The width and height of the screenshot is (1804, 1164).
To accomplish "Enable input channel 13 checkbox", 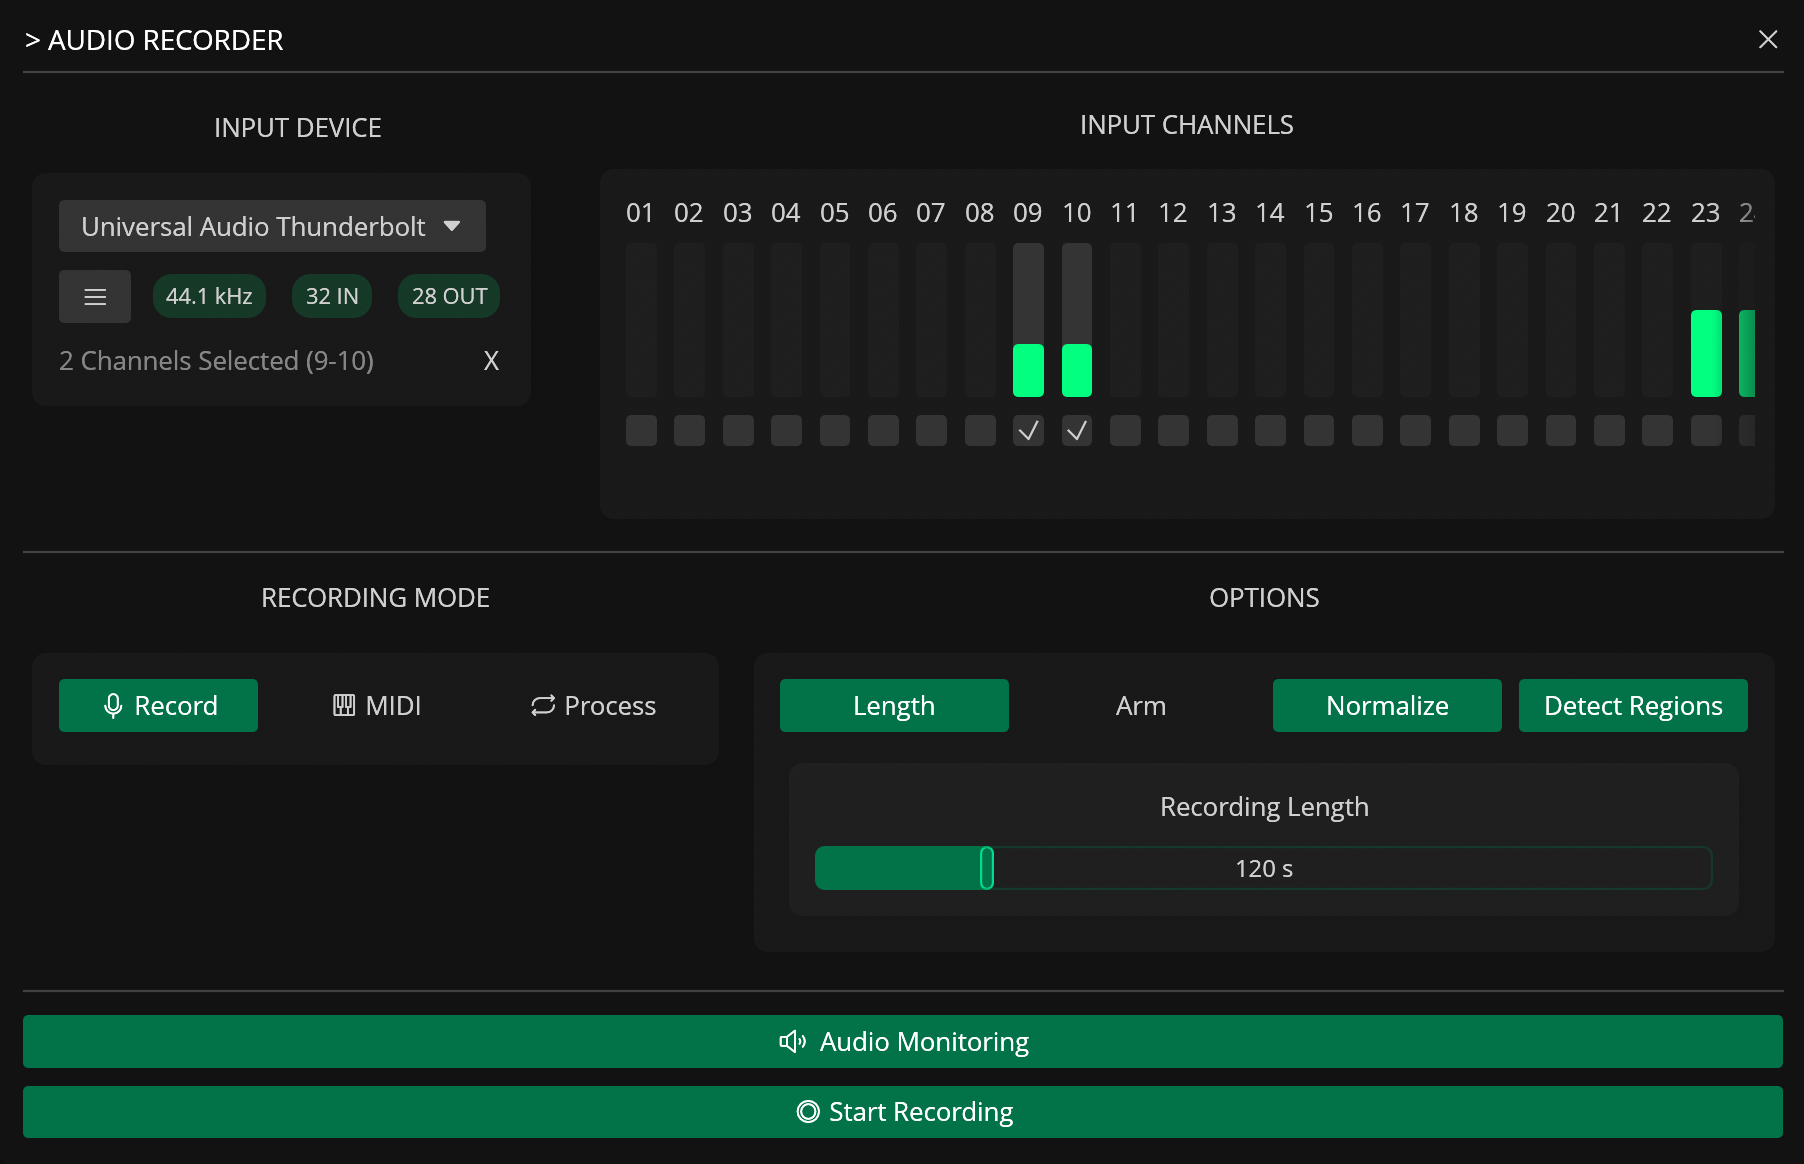I will pyautogui.click(x=1222, y=431).
